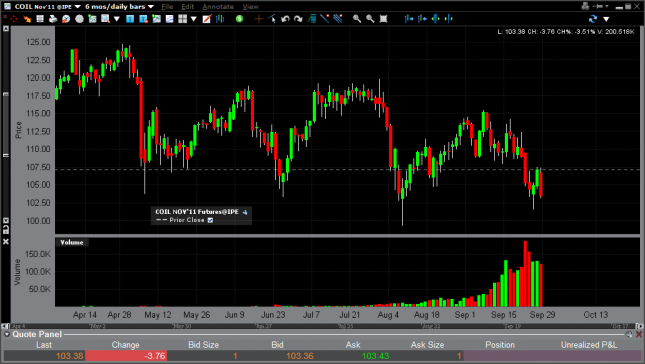Click the green-blue annotation panel icon

312,19
